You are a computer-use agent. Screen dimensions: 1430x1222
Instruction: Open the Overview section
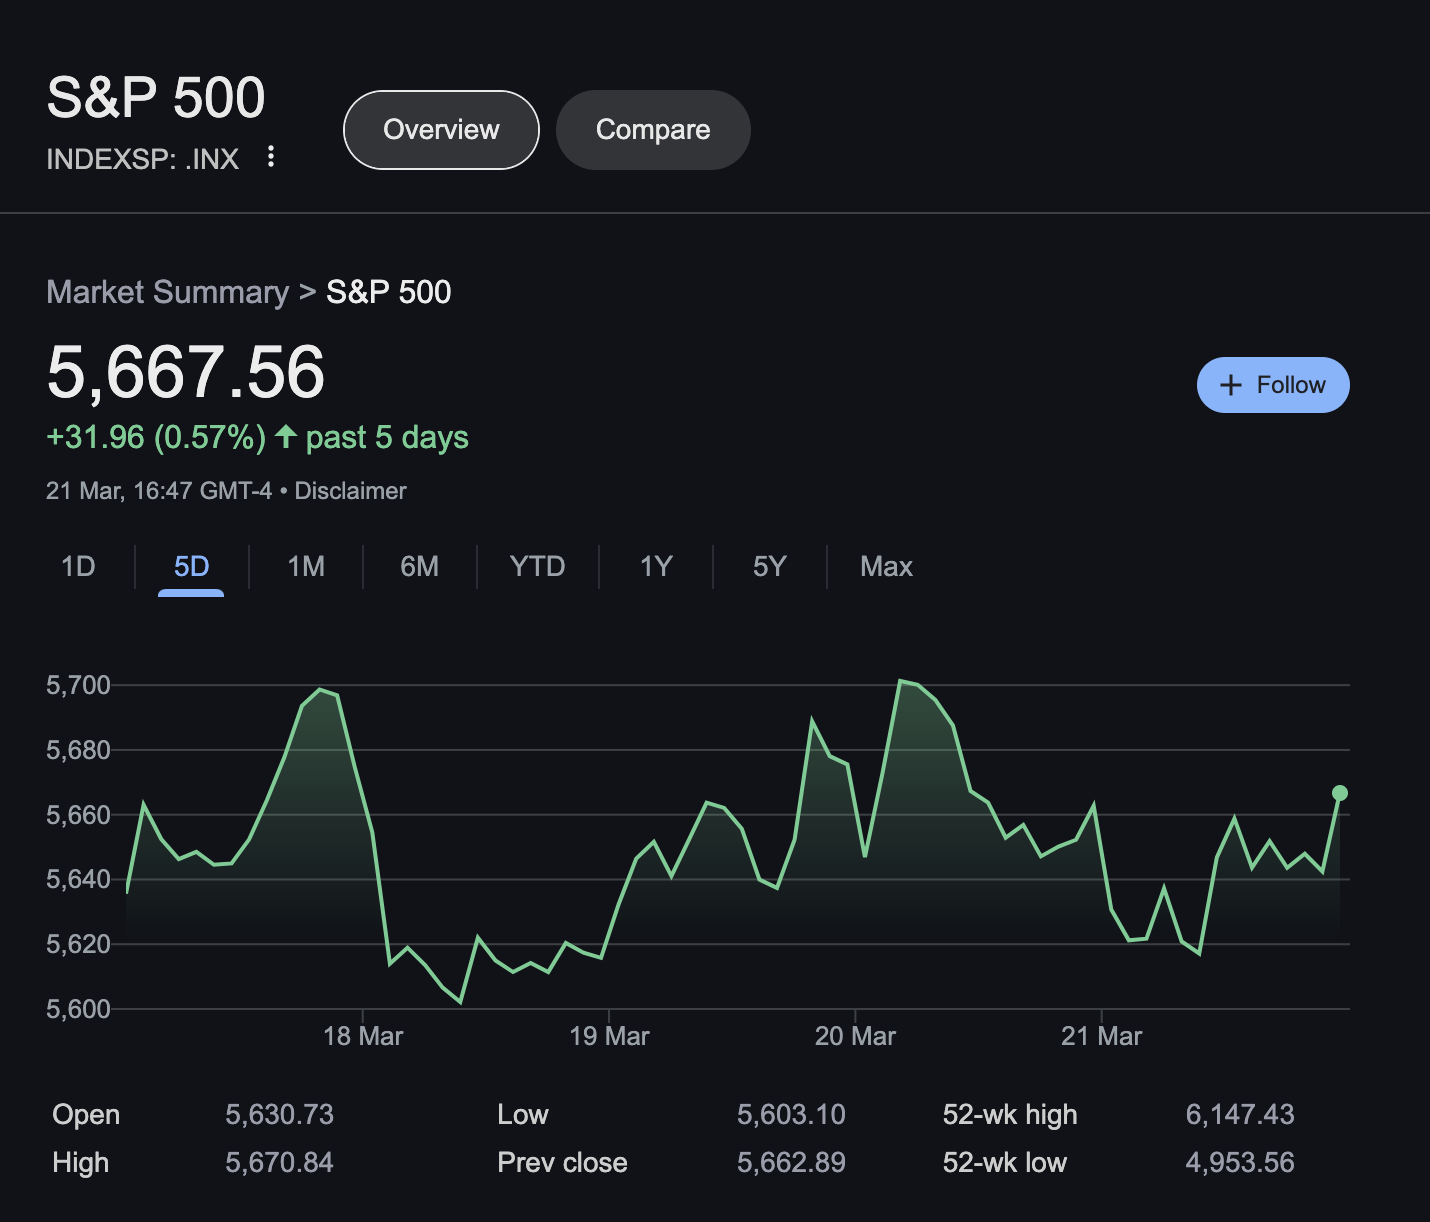[440, 129]
